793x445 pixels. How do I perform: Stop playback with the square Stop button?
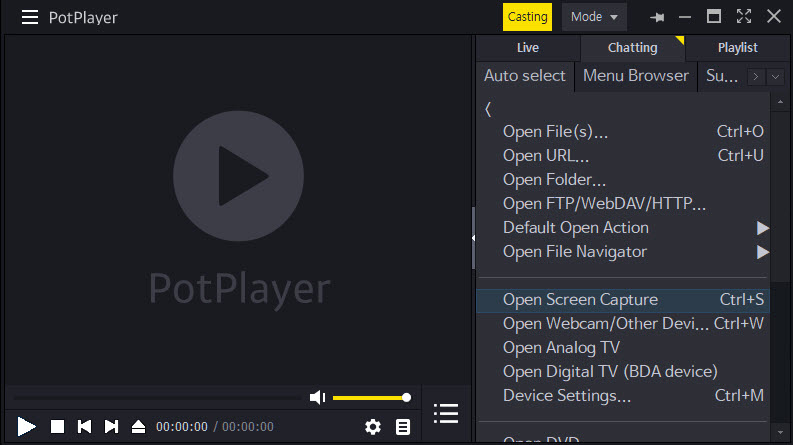(58, 426)
